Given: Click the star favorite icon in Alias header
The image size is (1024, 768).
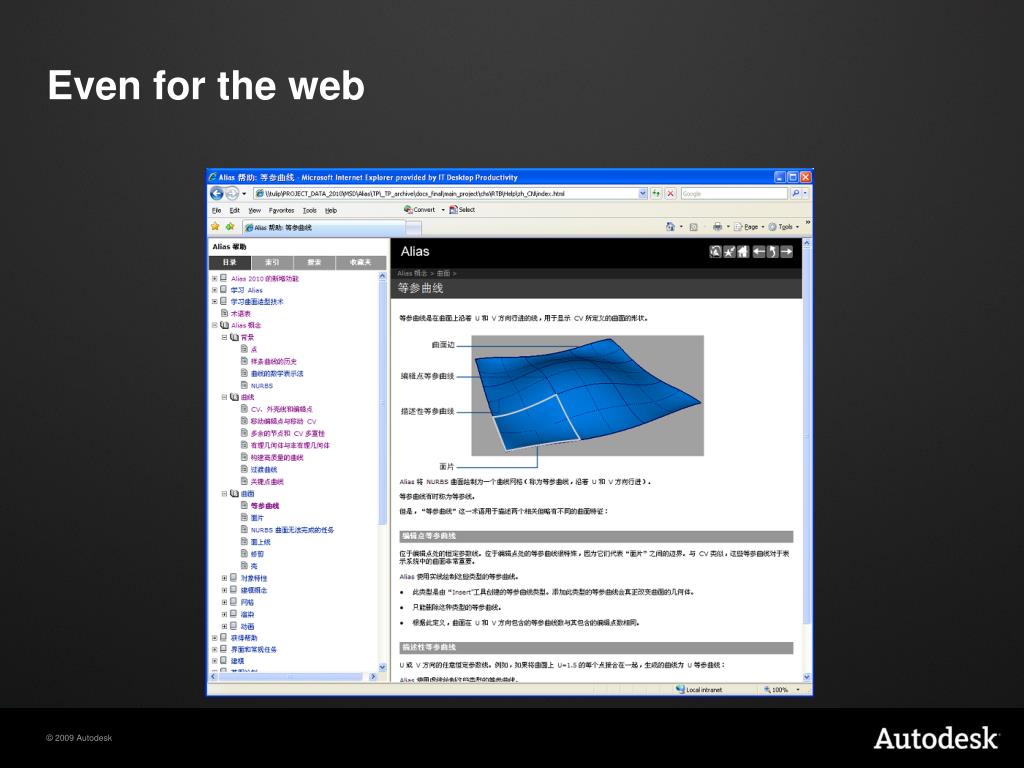Looking at the screenshot, I should point(729,251).
